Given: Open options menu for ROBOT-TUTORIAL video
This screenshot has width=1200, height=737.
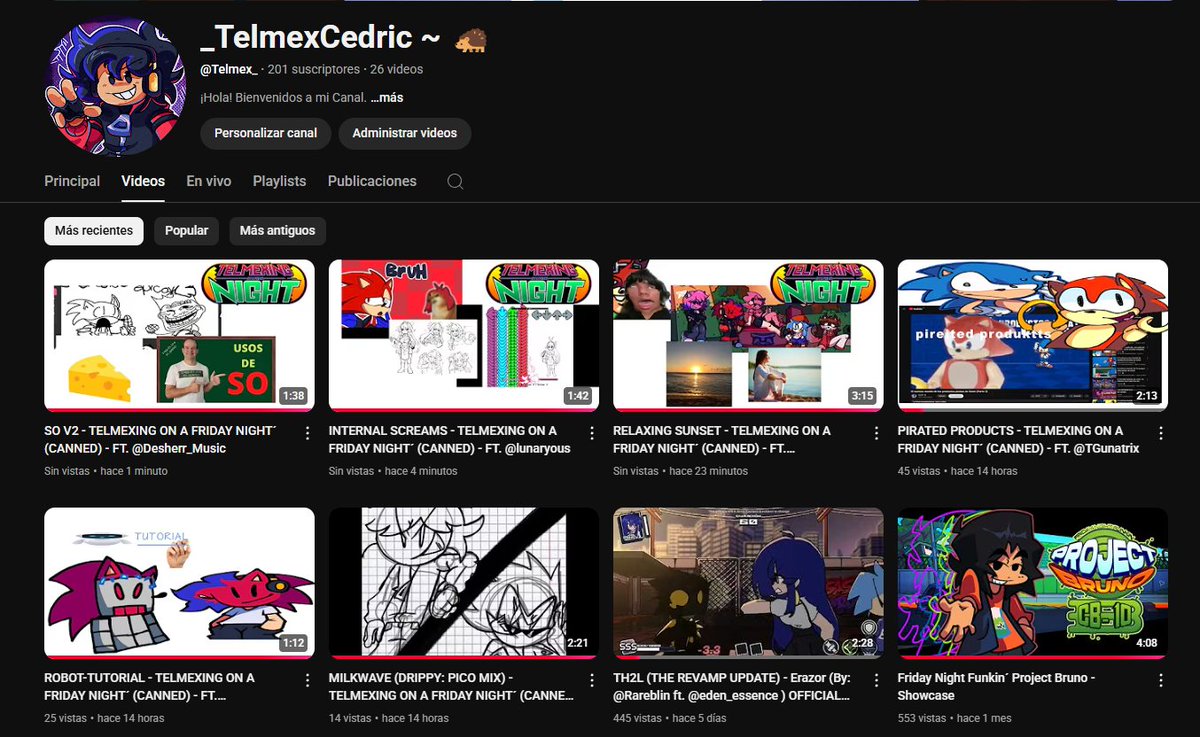Looking at the screenshot, I should click(x=308, y=680).
